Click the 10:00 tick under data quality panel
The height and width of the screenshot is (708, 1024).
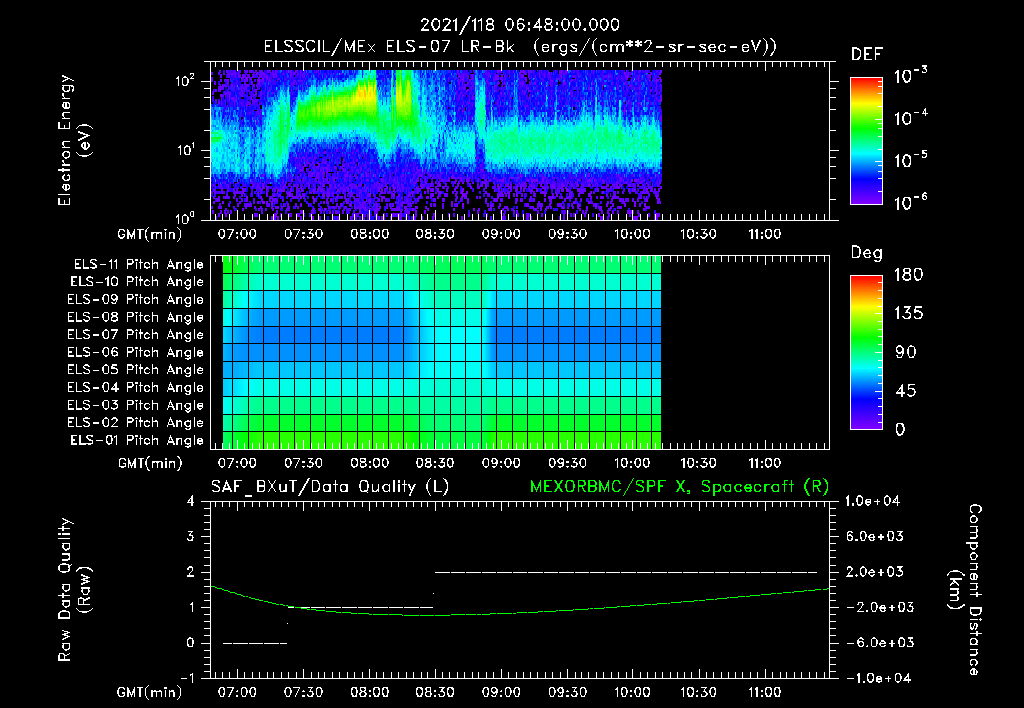632,692
